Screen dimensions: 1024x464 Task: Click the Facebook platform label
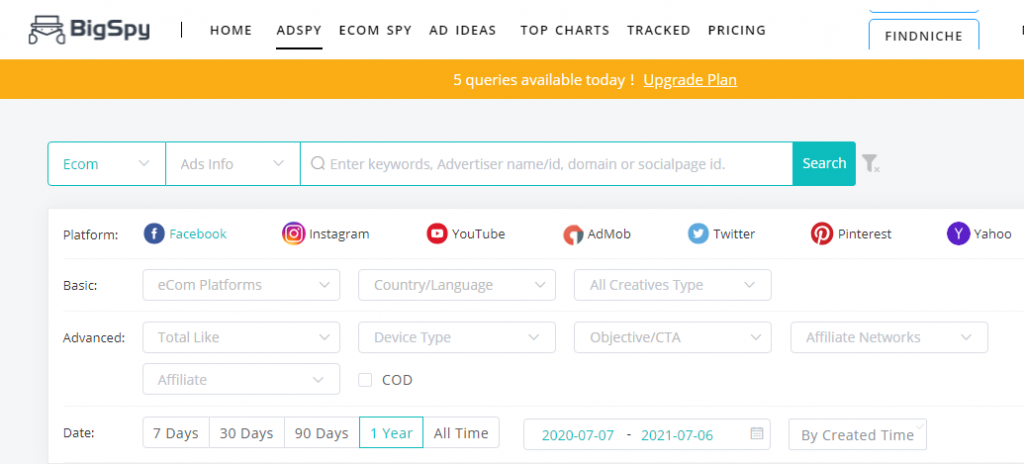tap(198, 233)
